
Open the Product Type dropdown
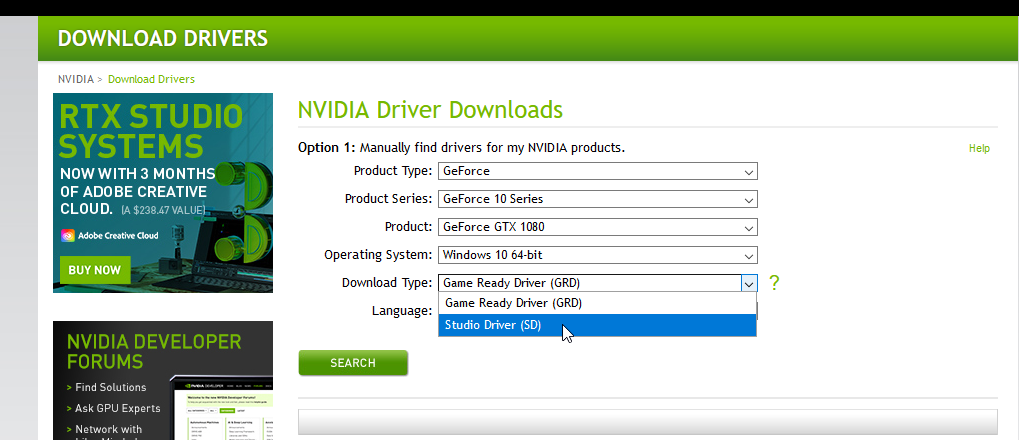coord(597,171)
